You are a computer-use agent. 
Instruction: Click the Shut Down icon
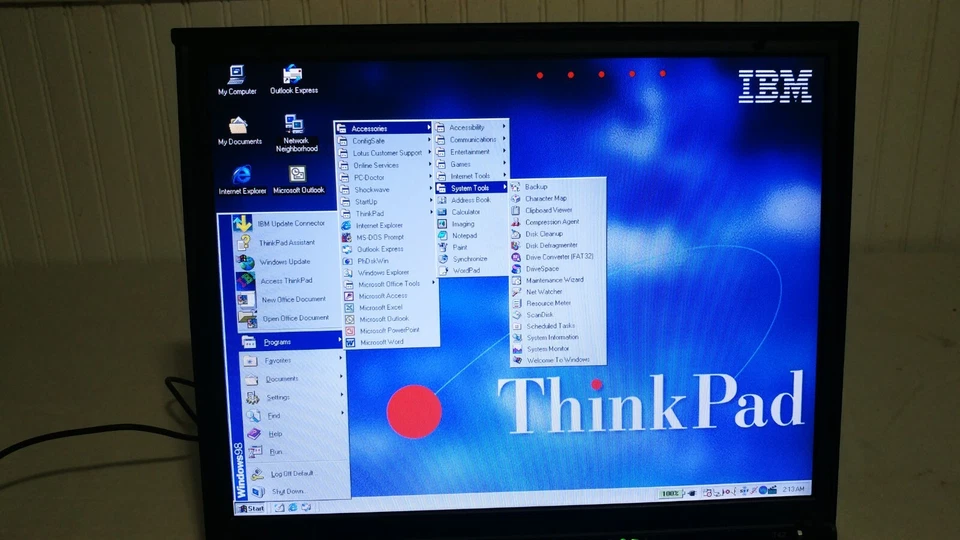click(x=258, y=491)
